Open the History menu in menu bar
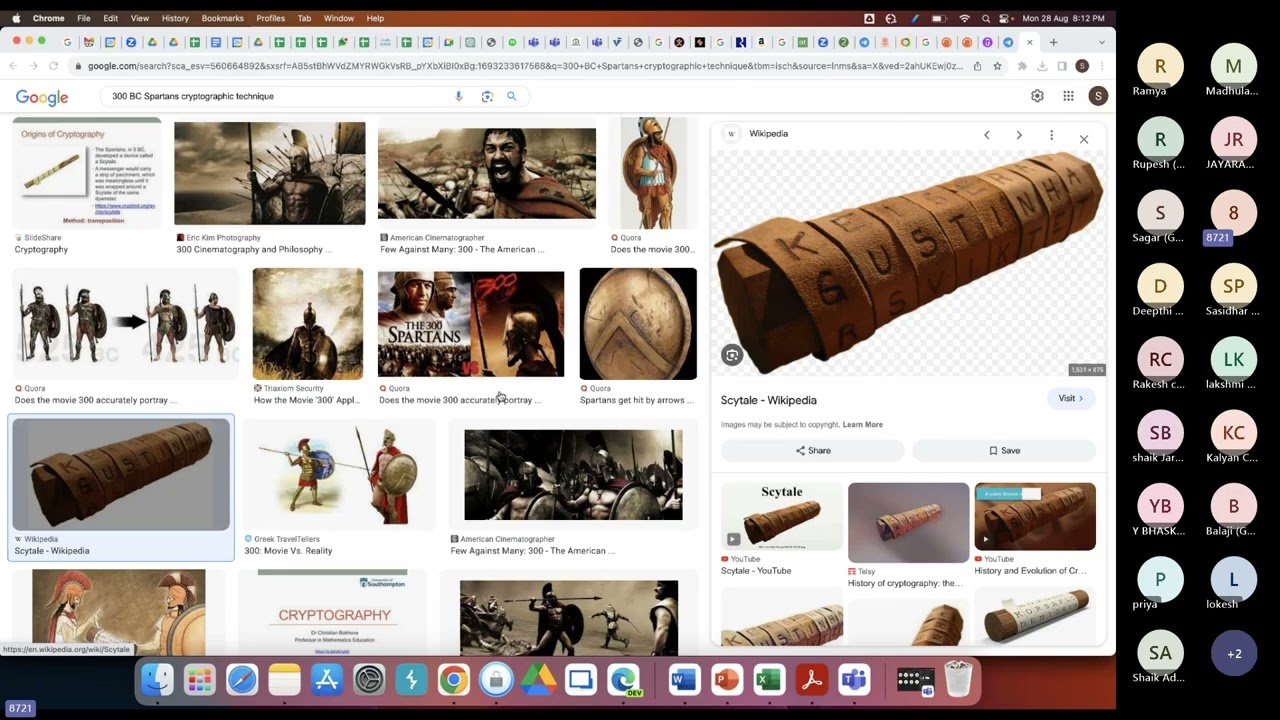 tap(175, 18)
